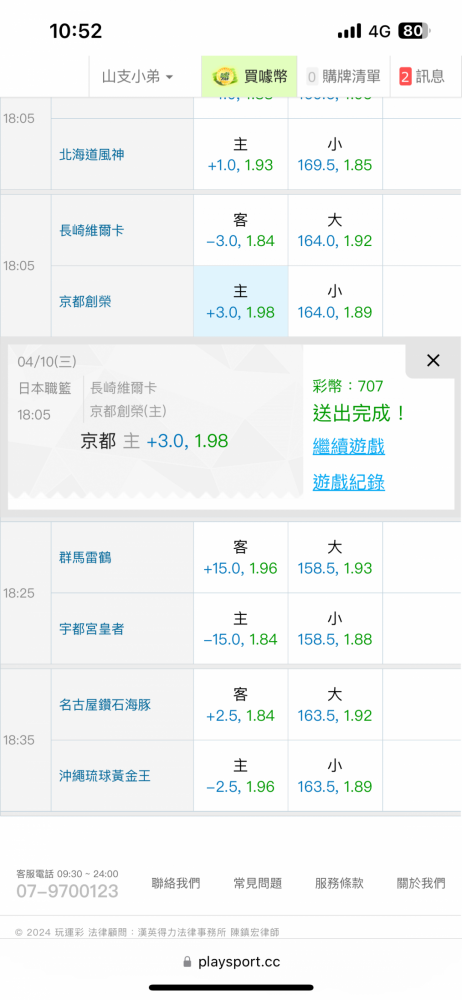This screenshot has width=462, height=1000.
Task: Pick 大 164.0, 1.92 over bet
Action: pyautogui.click(x=335, y=230)
